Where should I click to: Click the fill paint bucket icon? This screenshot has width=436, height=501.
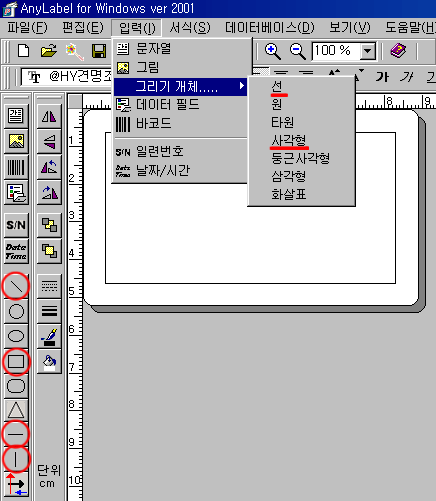[x=49, y=362]
